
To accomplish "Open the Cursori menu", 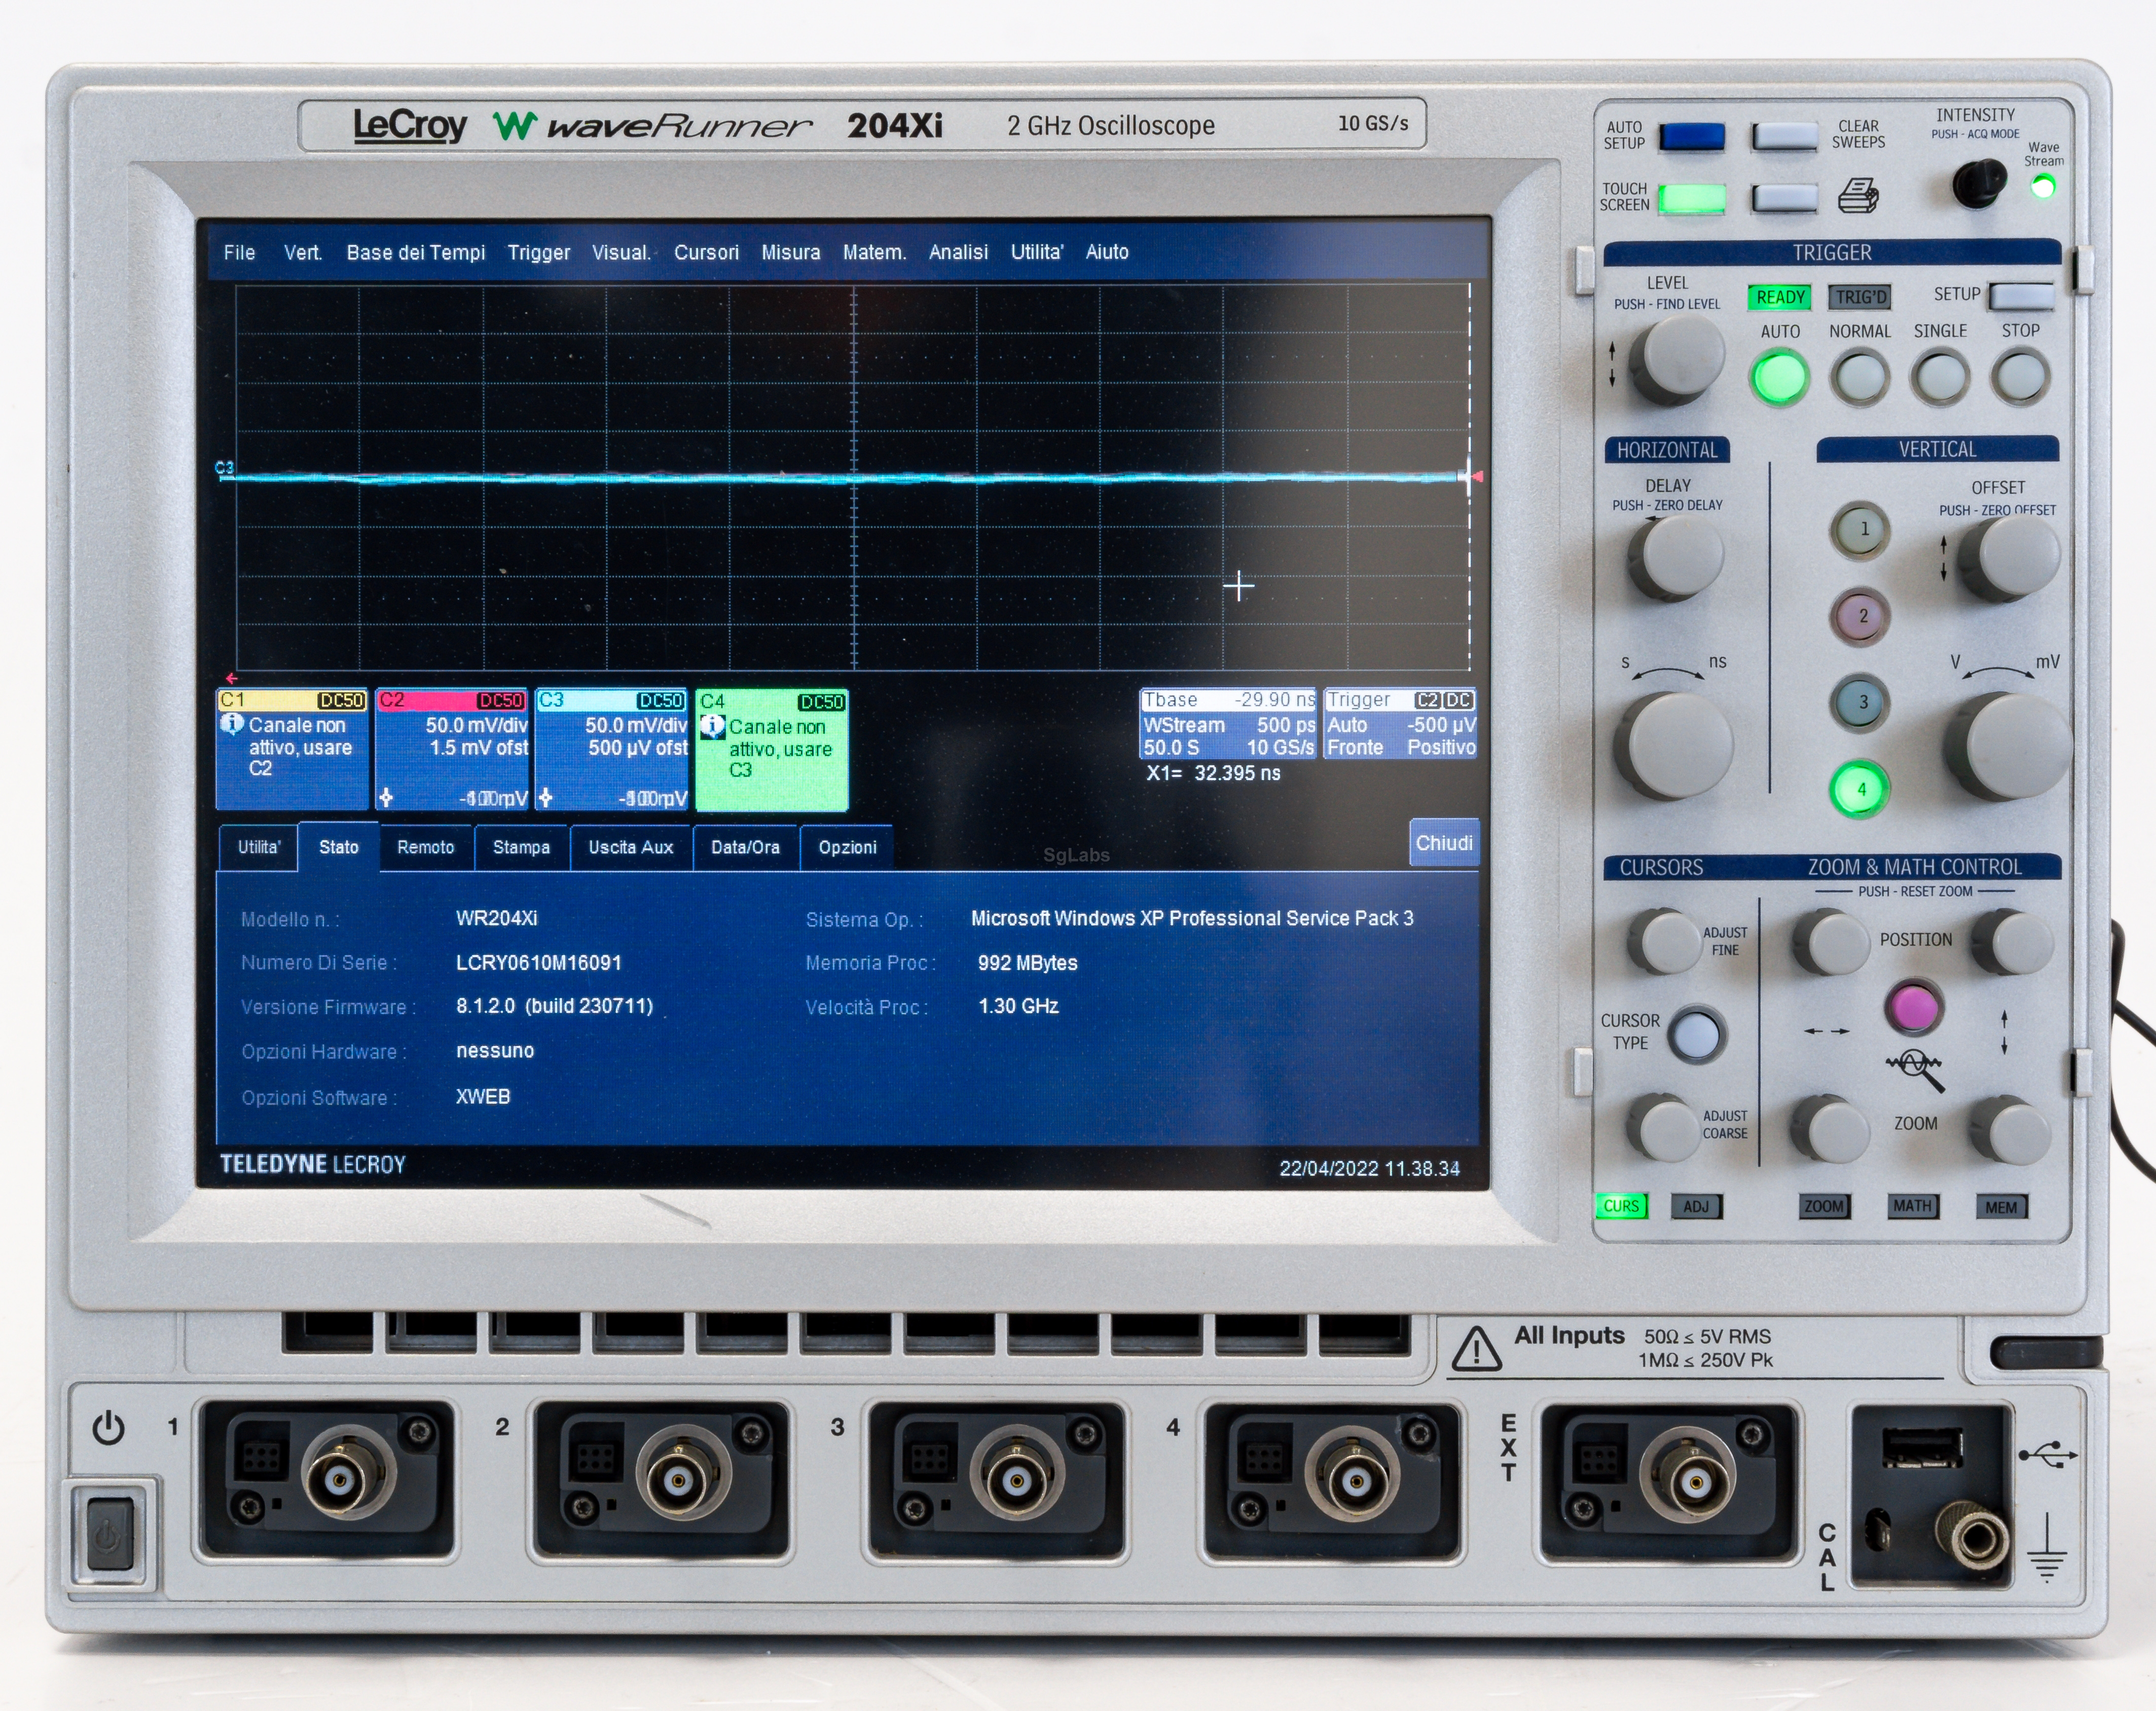I will click(706, 252).
